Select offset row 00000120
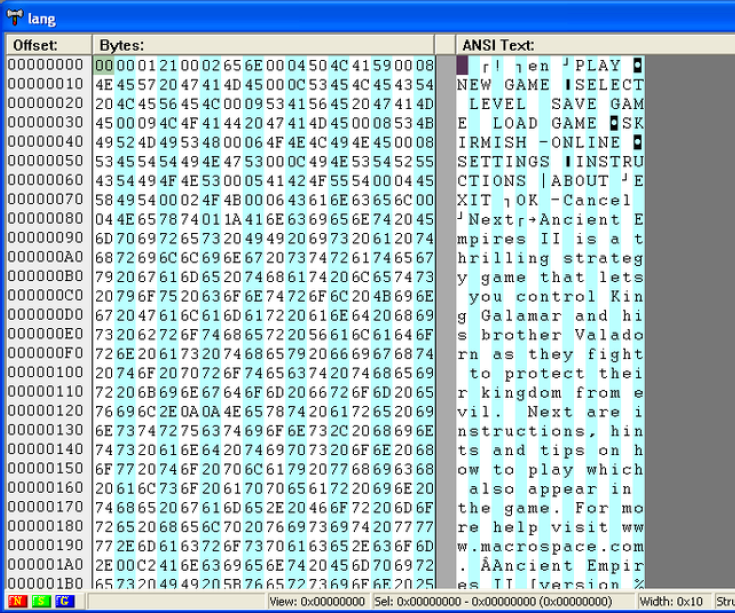Viewport: 735px width, 613px height. point(45,410)
